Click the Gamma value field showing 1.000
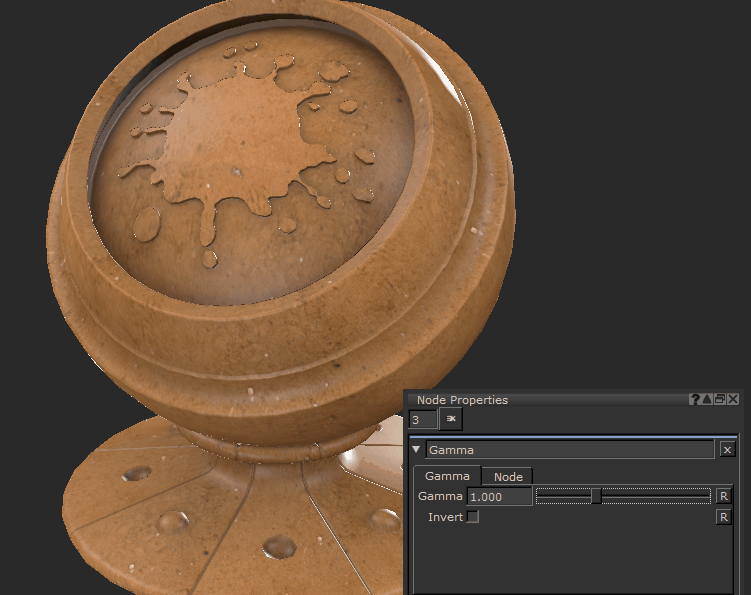This screenshot has width=751, height=595. [x=499, y=497]
